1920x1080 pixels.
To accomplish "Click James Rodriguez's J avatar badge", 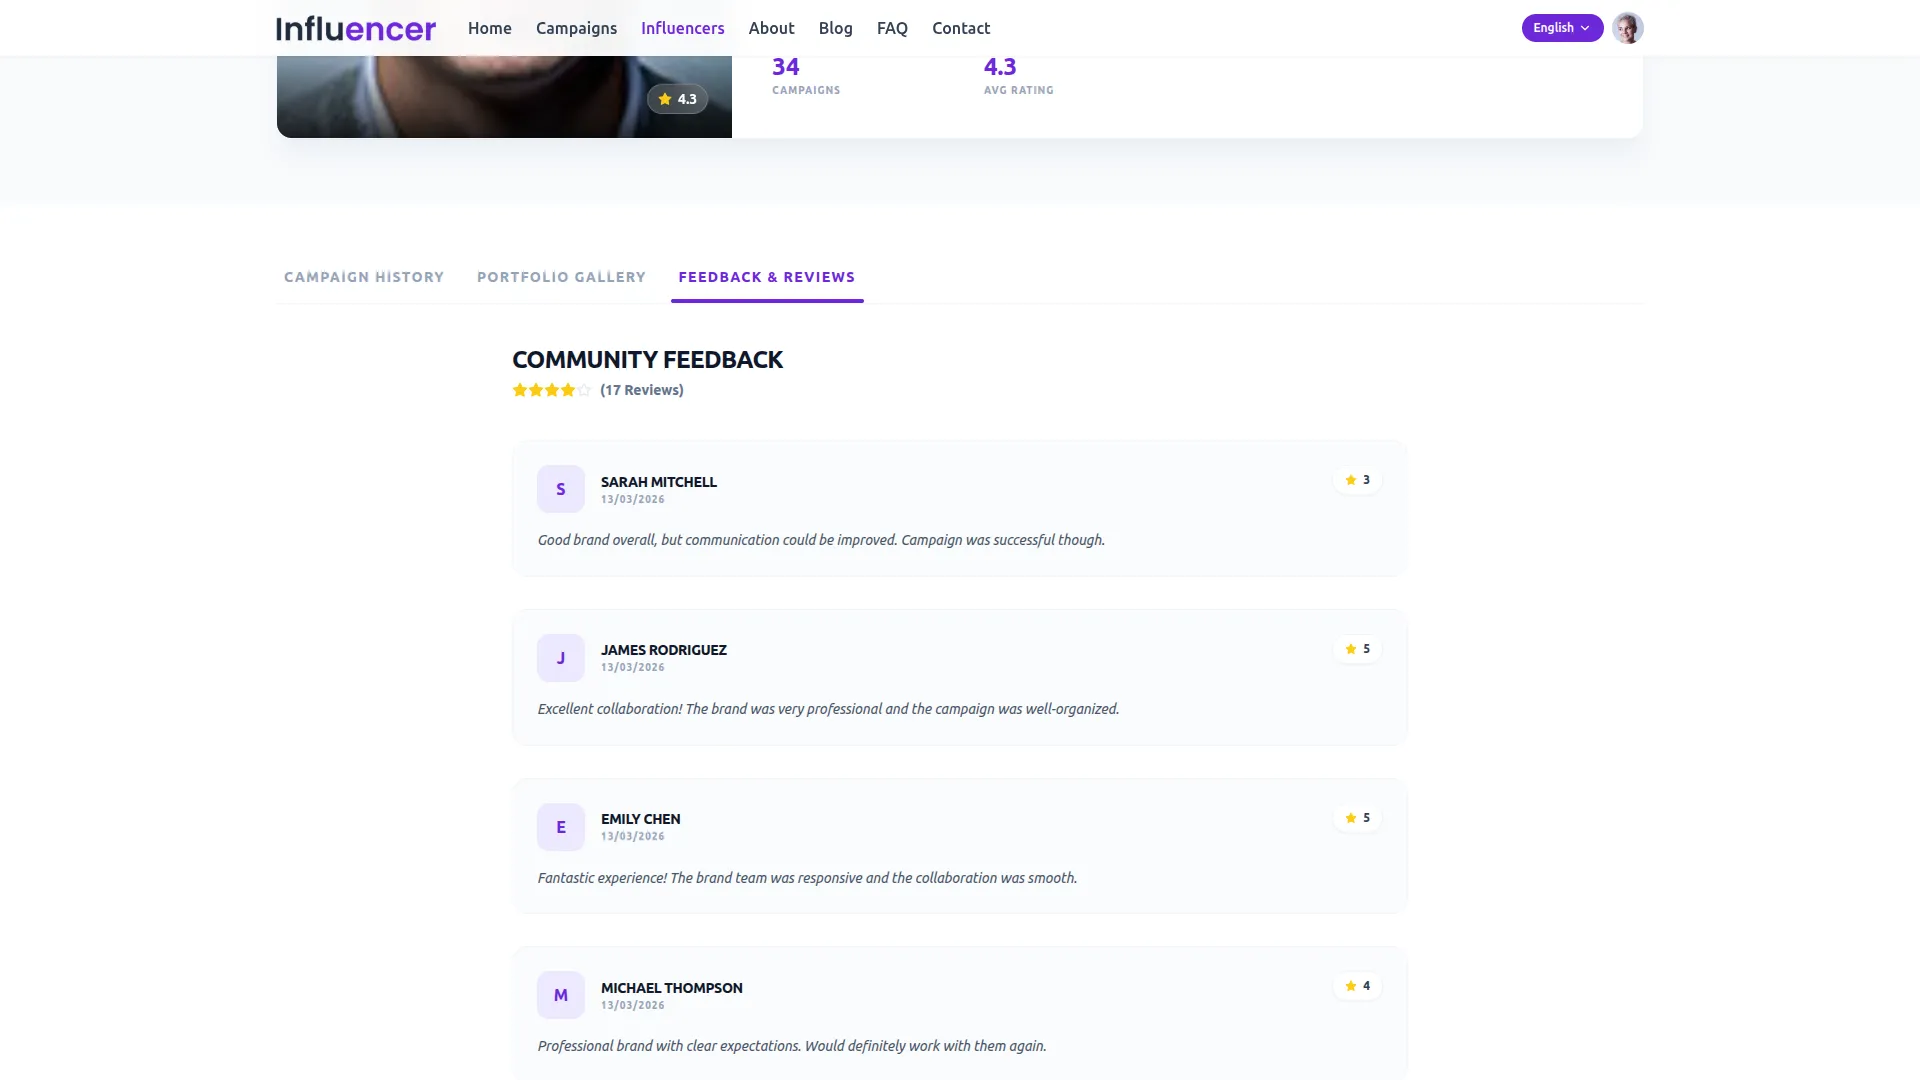I will pyautogui.click(x=560, y=658).
